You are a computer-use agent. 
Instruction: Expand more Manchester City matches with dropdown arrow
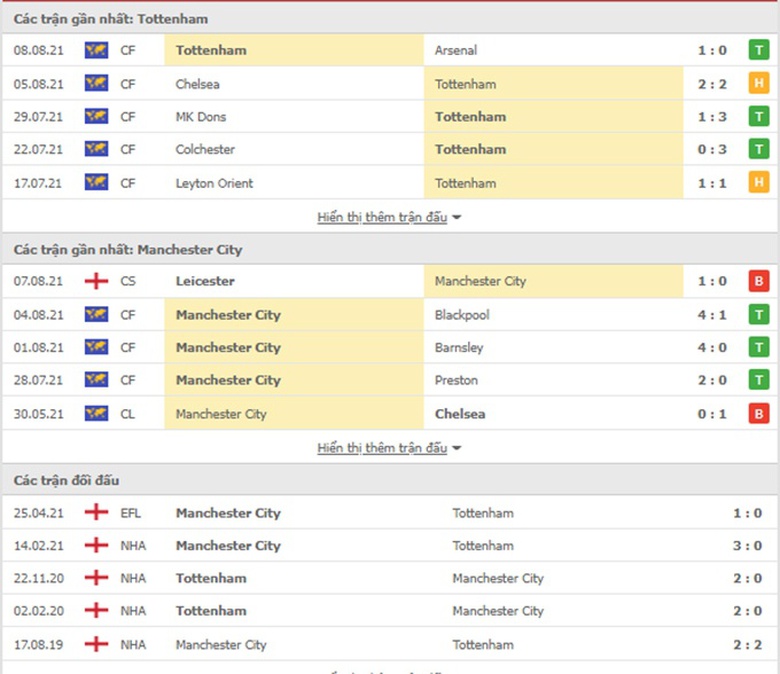(x=457, y=448)
